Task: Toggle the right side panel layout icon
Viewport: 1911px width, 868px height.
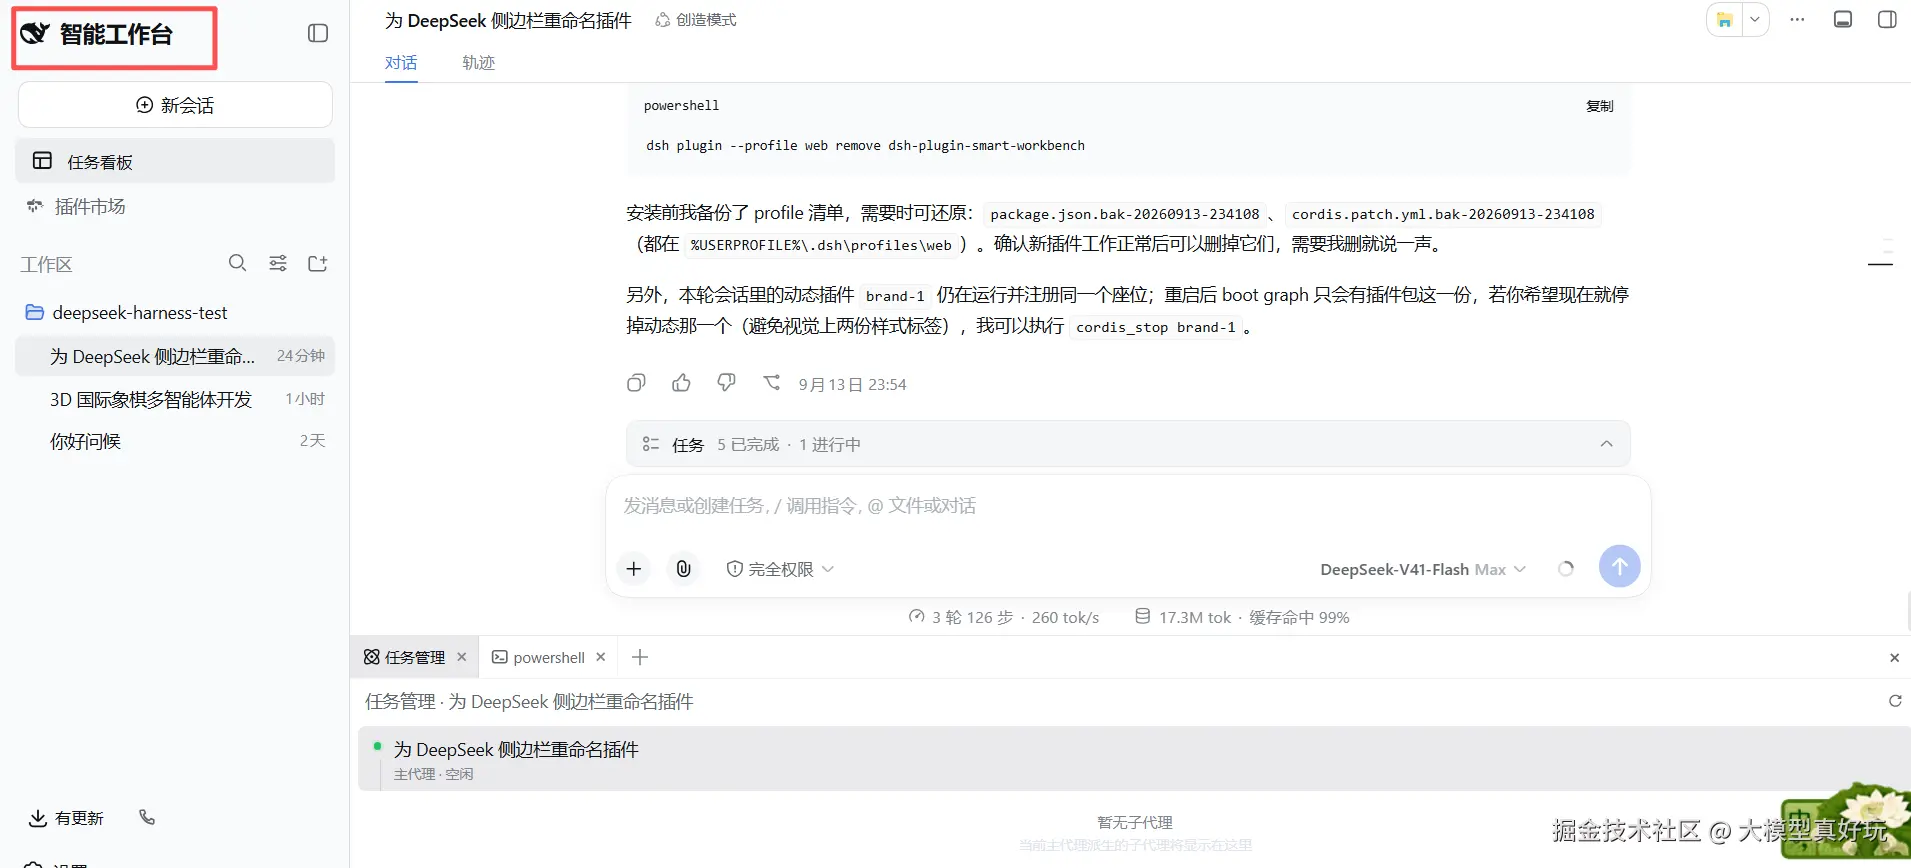Action: (x=1887, y=20)
